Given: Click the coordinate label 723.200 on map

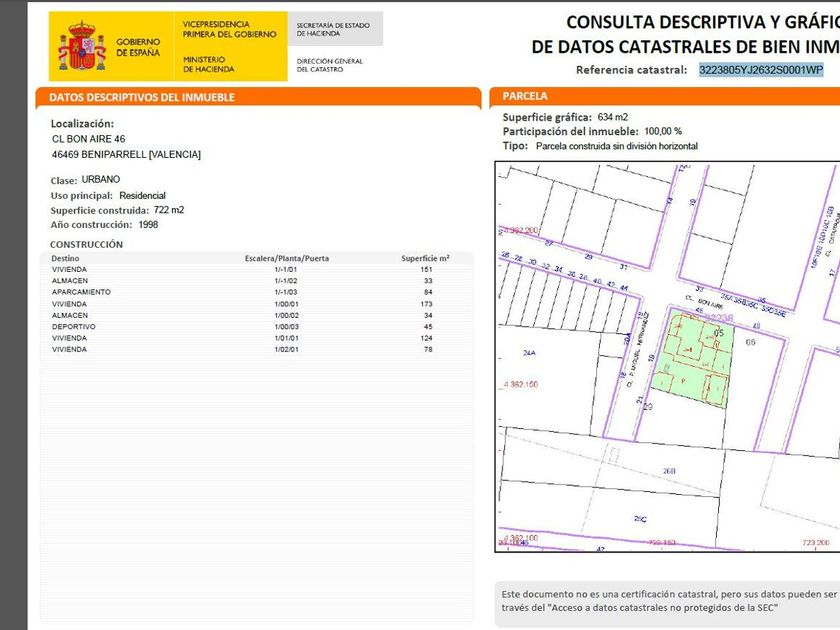Looking at the screenshot, I should point(815,543).
